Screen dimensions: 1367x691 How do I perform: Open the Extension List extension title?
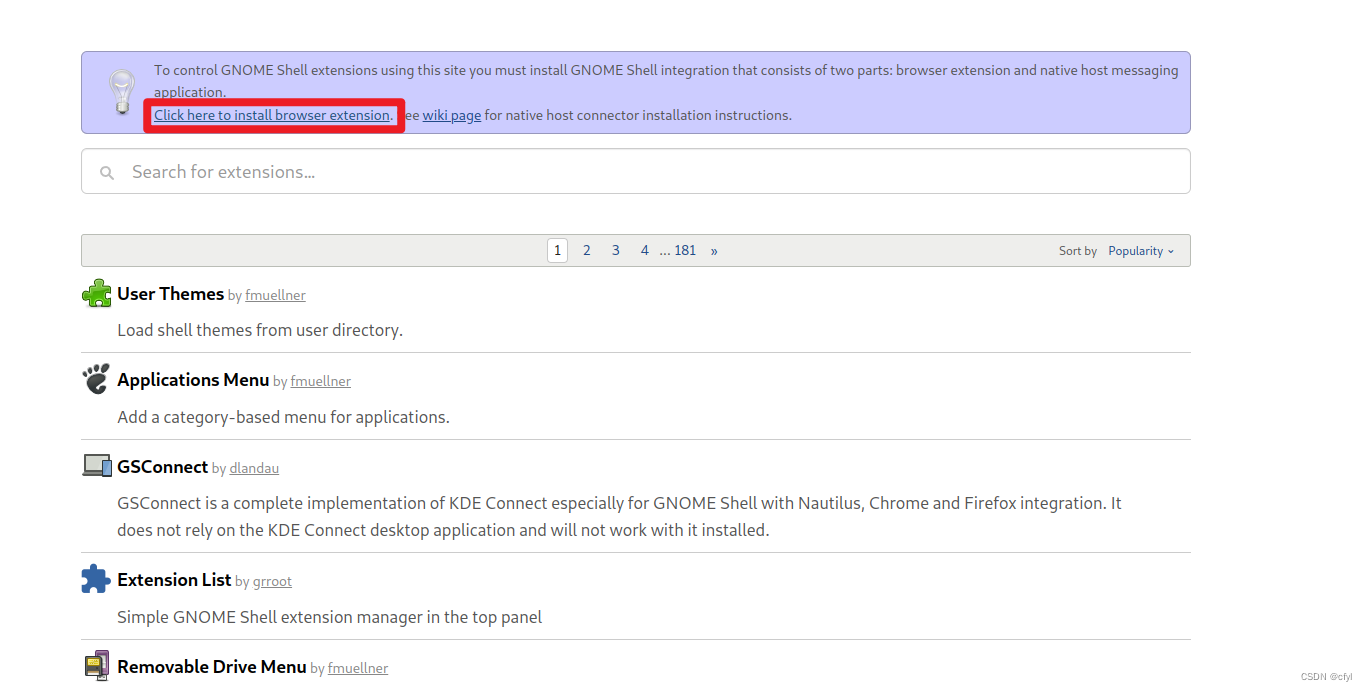(174, 579)
